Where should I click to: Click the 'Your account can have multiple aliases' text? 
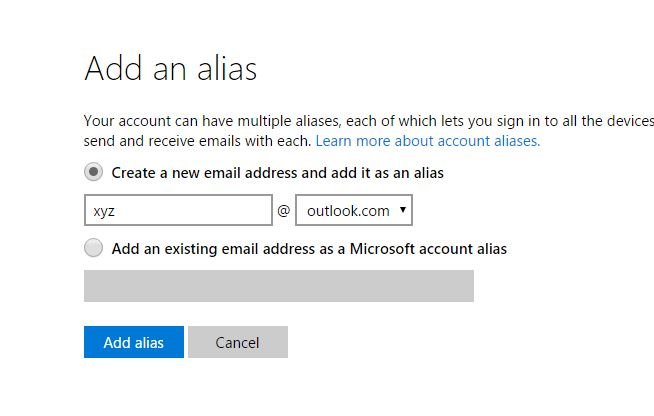(x=240, y=121)
